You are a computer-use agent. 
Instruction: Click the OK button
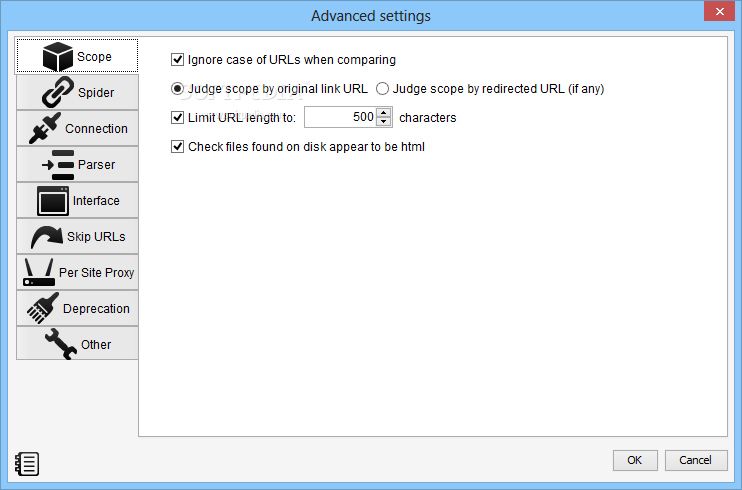[x=635, y=460]
